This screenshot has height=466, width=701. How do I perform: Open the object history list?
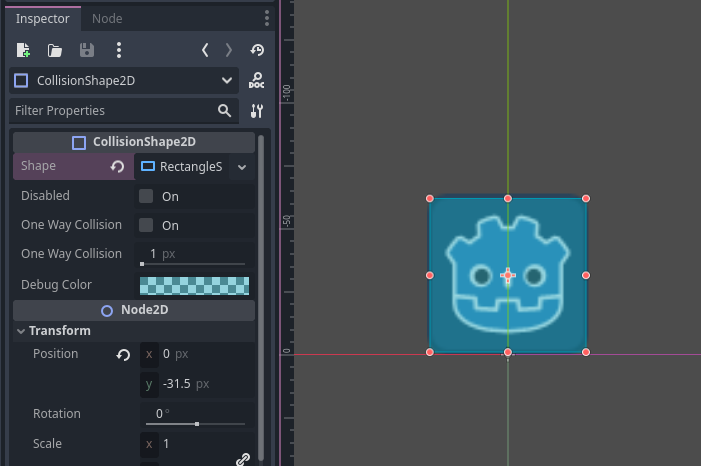click(x=257, y=50)
